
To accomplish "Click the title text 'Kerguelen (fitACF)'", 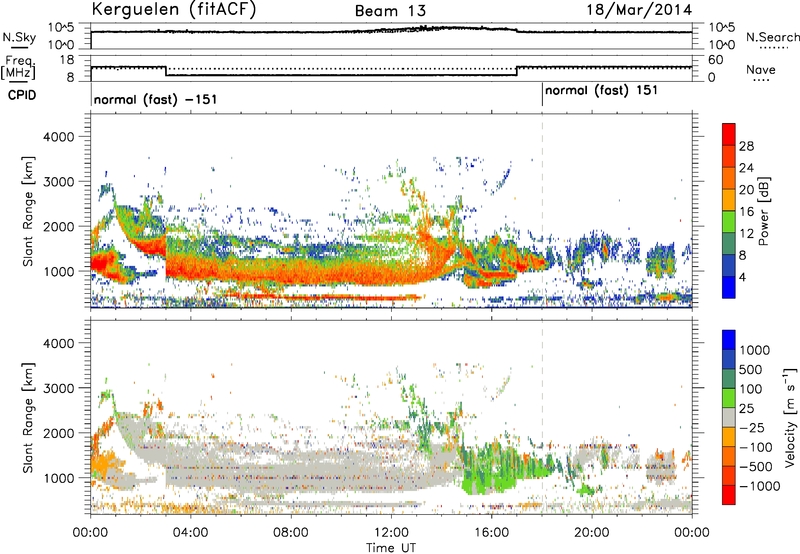I will tap(173, 10).
